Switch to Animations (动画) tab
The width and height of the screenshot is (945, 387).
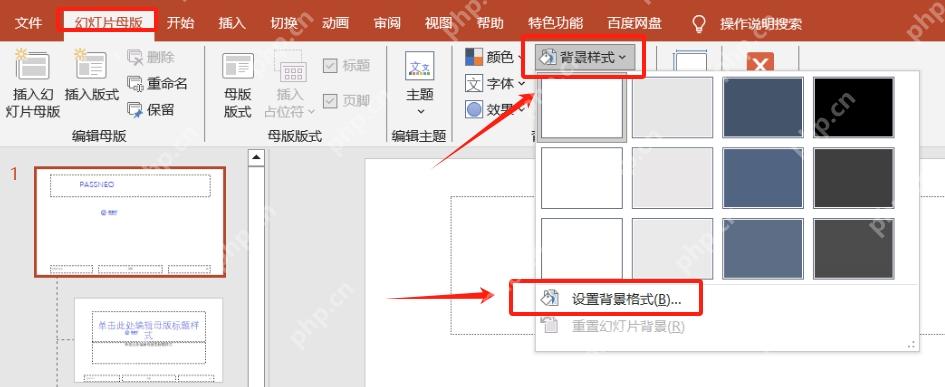pos(335,23)
